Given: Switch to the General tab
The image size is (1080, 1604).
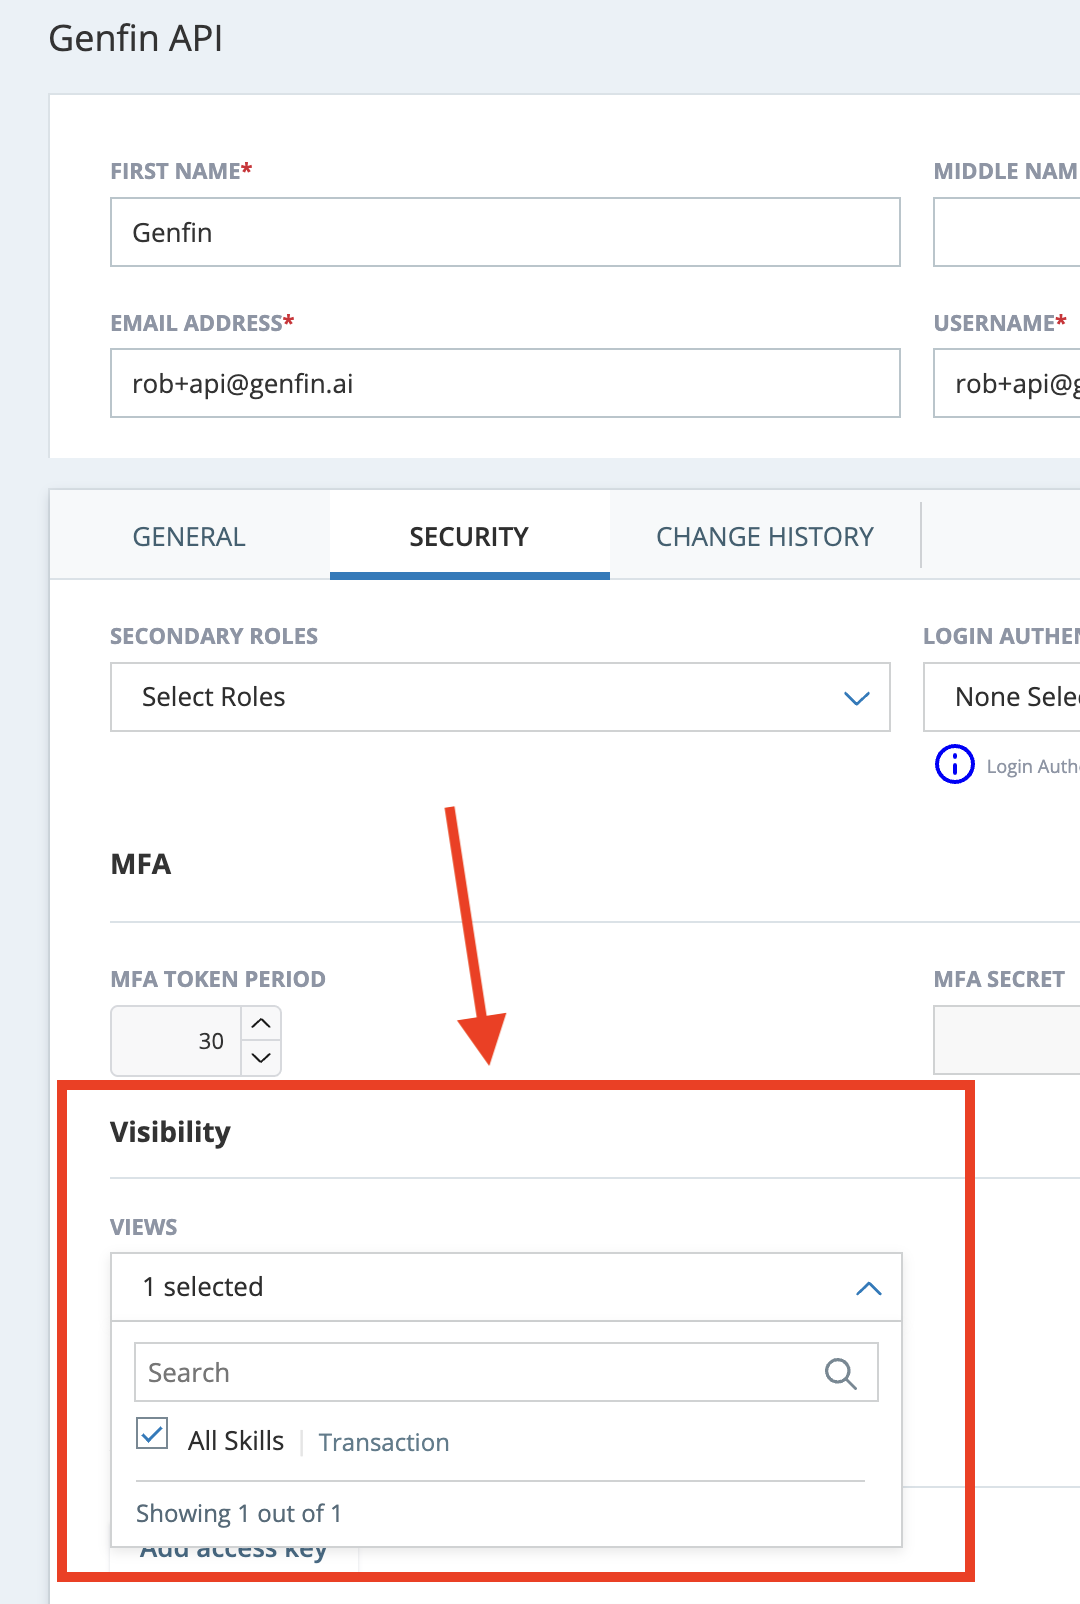Looking at the screenshot, I should pos(189,537).
